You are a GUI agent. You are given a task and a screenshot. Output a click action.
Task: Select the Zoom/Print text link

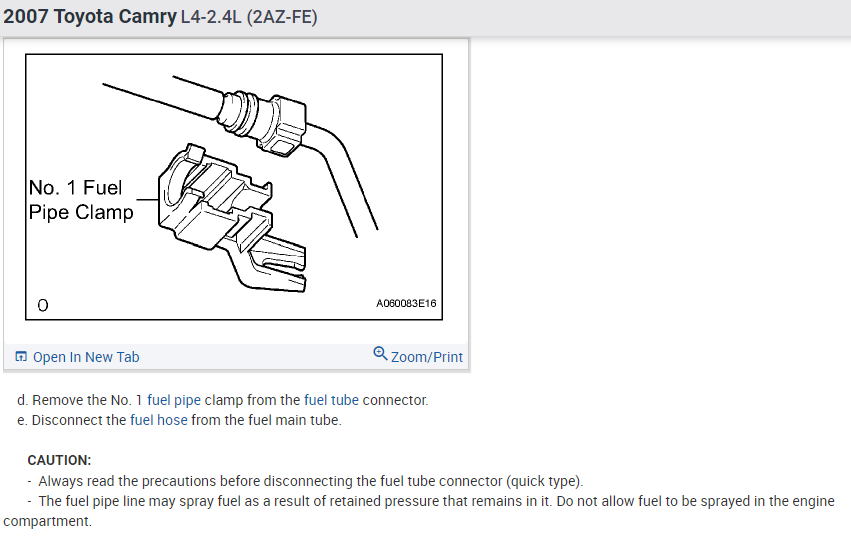(x=427, y=357)
